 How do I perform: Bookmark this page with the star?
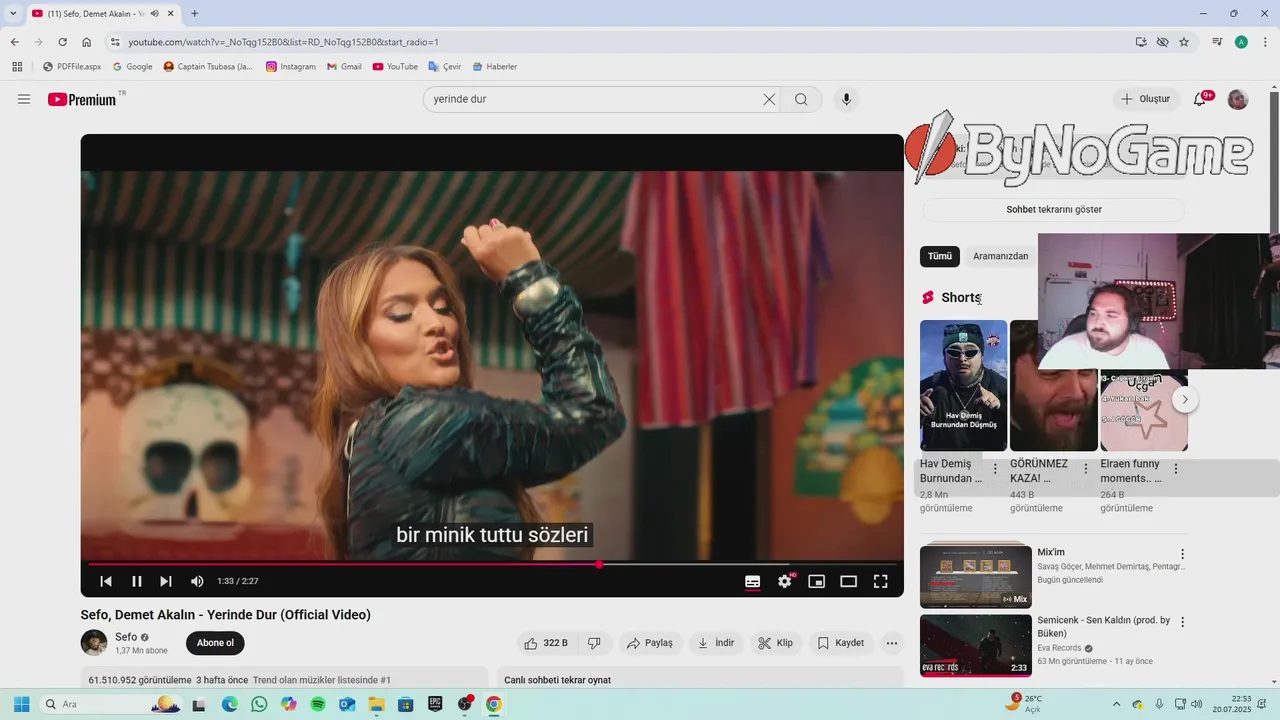[1184, 42]
